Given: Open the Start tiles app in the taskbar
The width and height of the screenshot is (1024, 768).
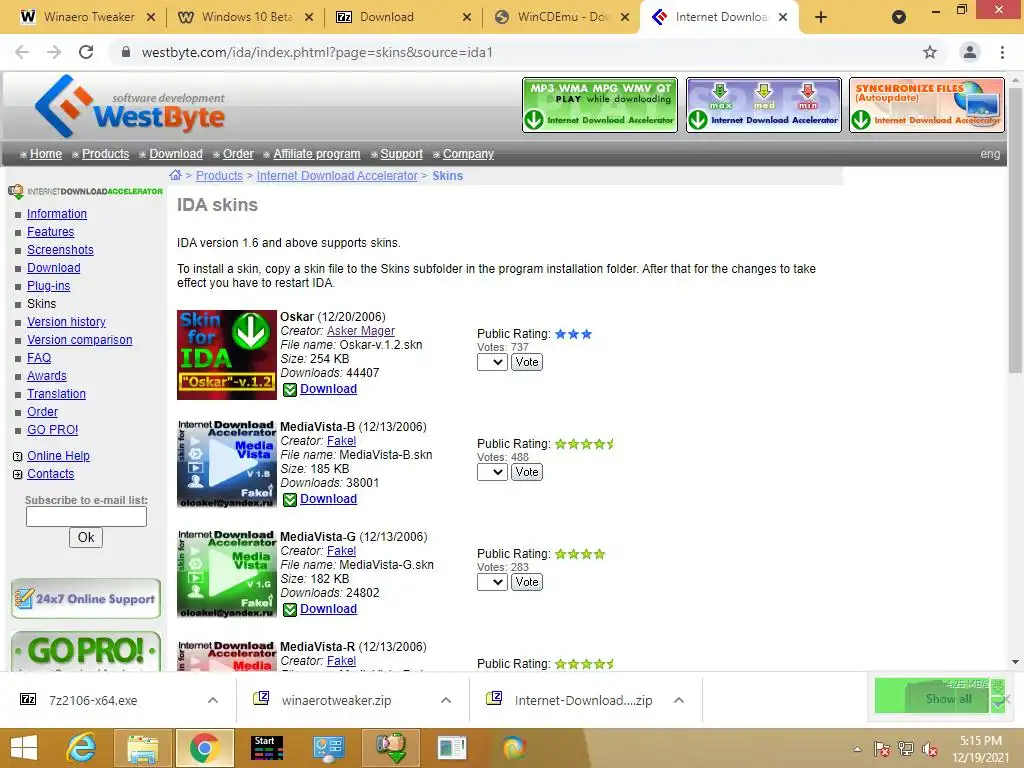Looking at the screenshot, I should [x=267, y=748].
